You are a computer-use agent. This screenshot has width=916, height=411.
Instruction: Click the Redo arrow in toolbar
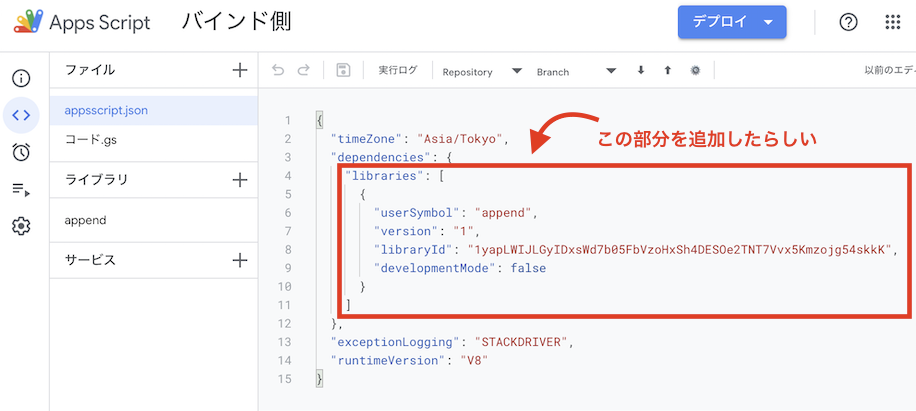[303, 71]
